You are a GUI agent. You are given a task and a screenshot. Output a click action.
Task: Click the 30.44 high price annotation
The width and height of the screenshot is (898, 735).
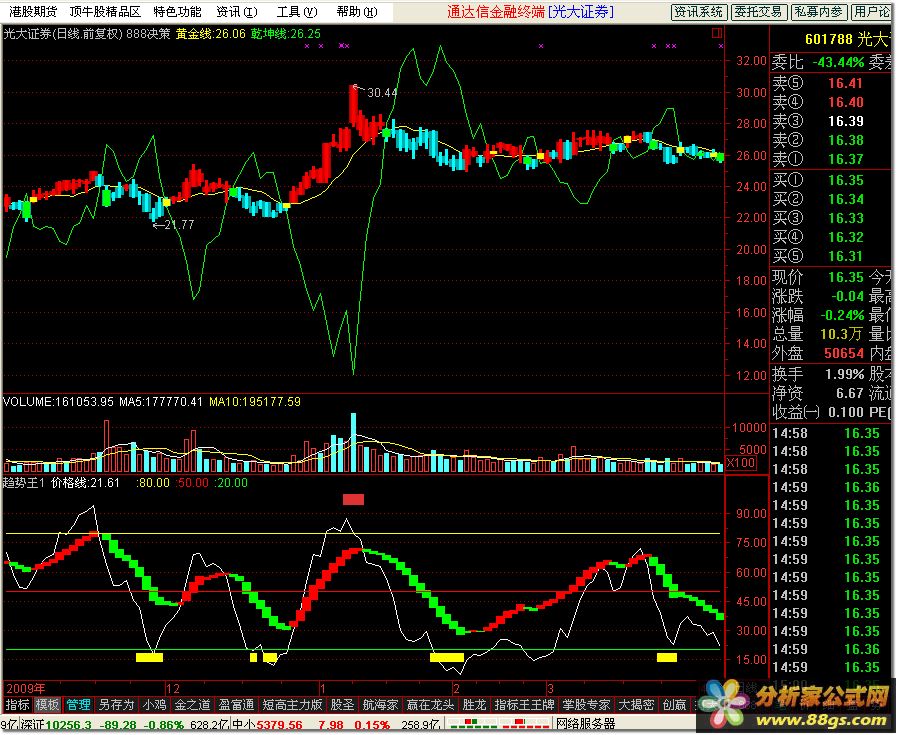(x=382, y=93)
